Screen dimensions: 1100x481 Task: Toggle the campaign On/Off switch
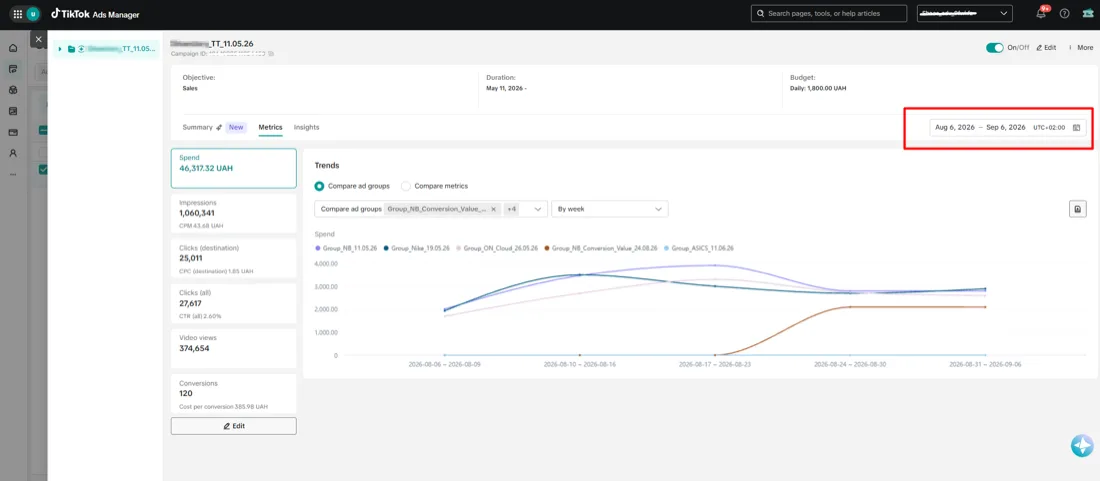pos(995,48)
